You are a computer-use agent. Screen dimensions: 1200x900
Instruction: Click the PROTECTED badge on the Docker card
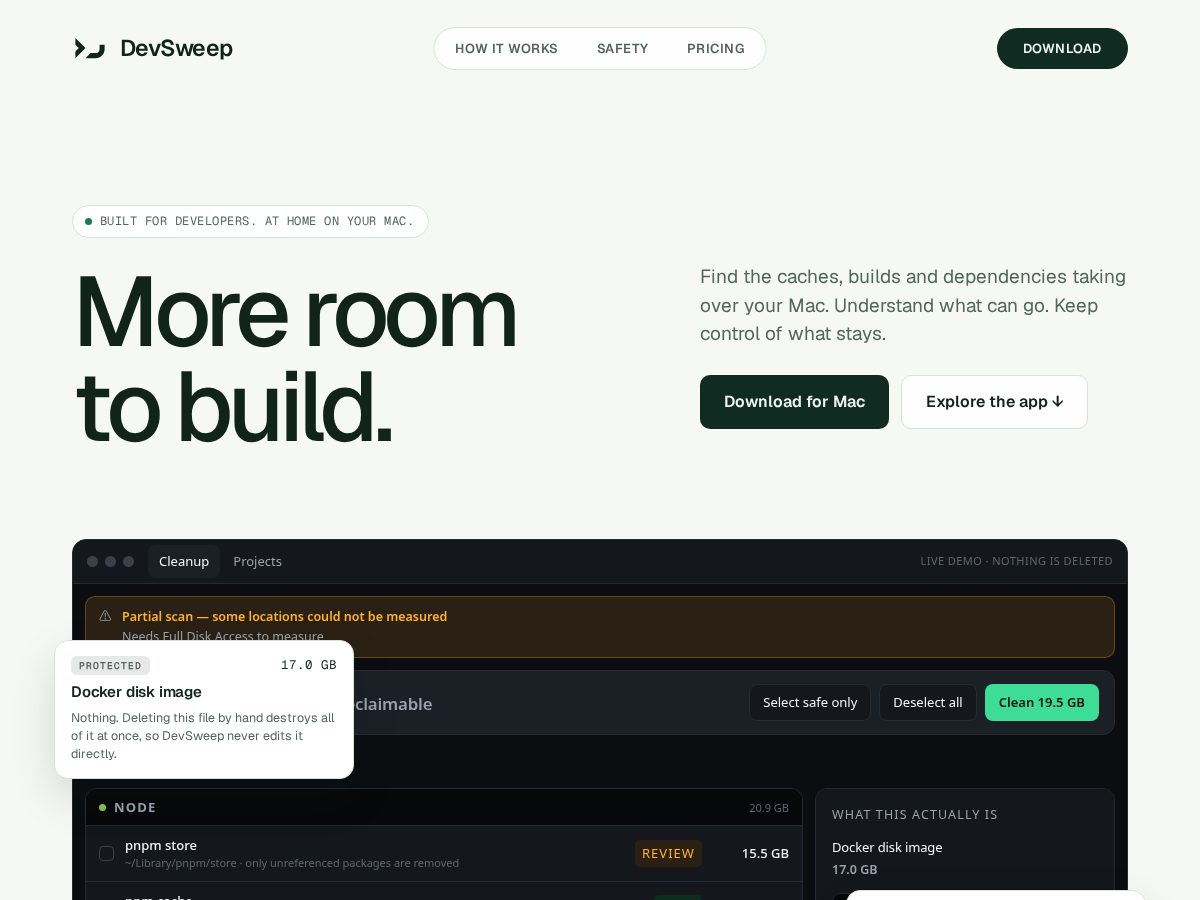pyautogui.click(x=110, y=665)
